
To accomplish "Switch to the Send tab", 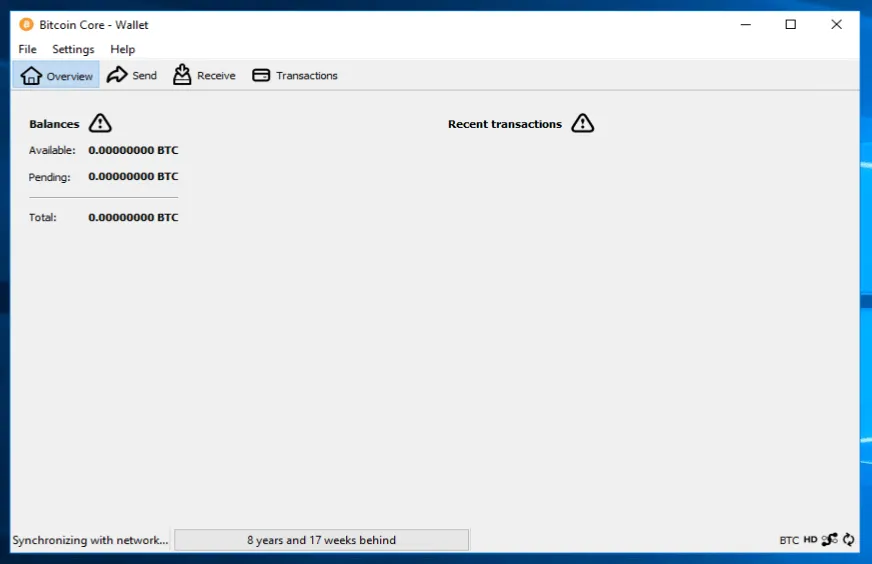I will (132, 75).
